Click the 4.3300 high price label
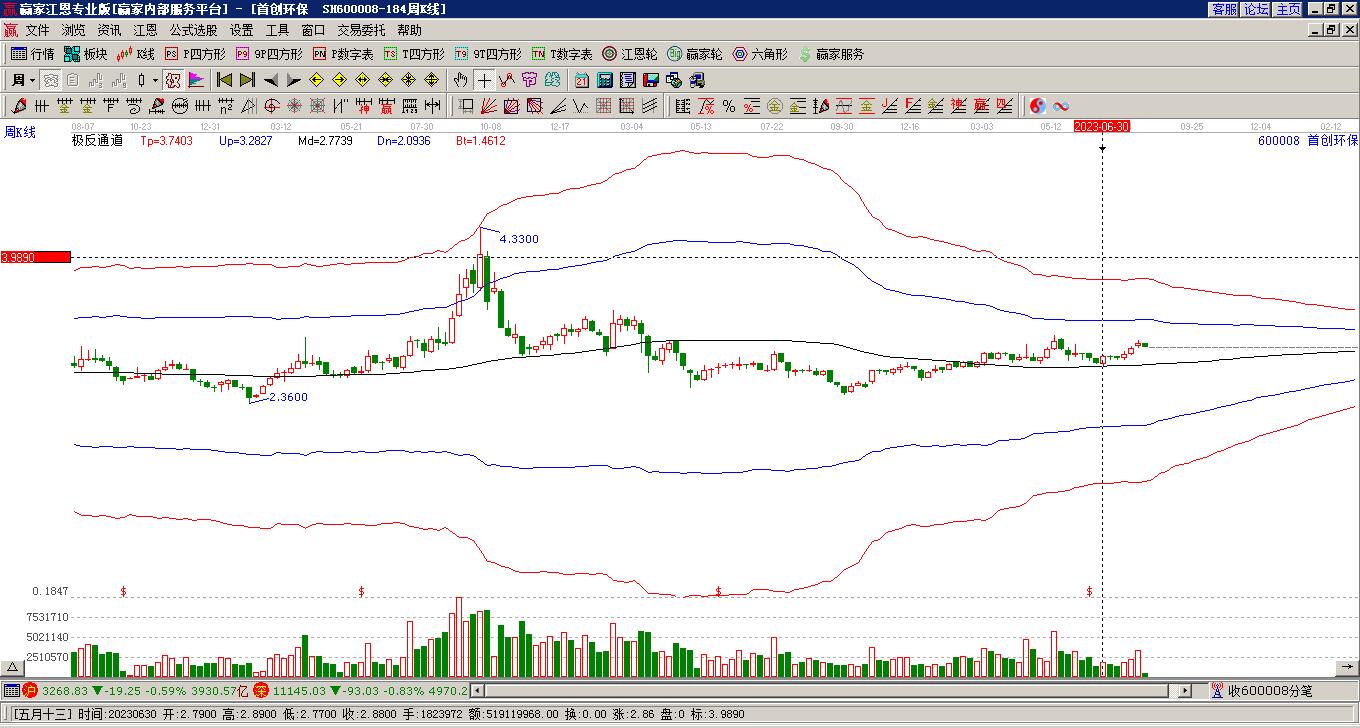1360x728 pixels. (x=519, y=239)
